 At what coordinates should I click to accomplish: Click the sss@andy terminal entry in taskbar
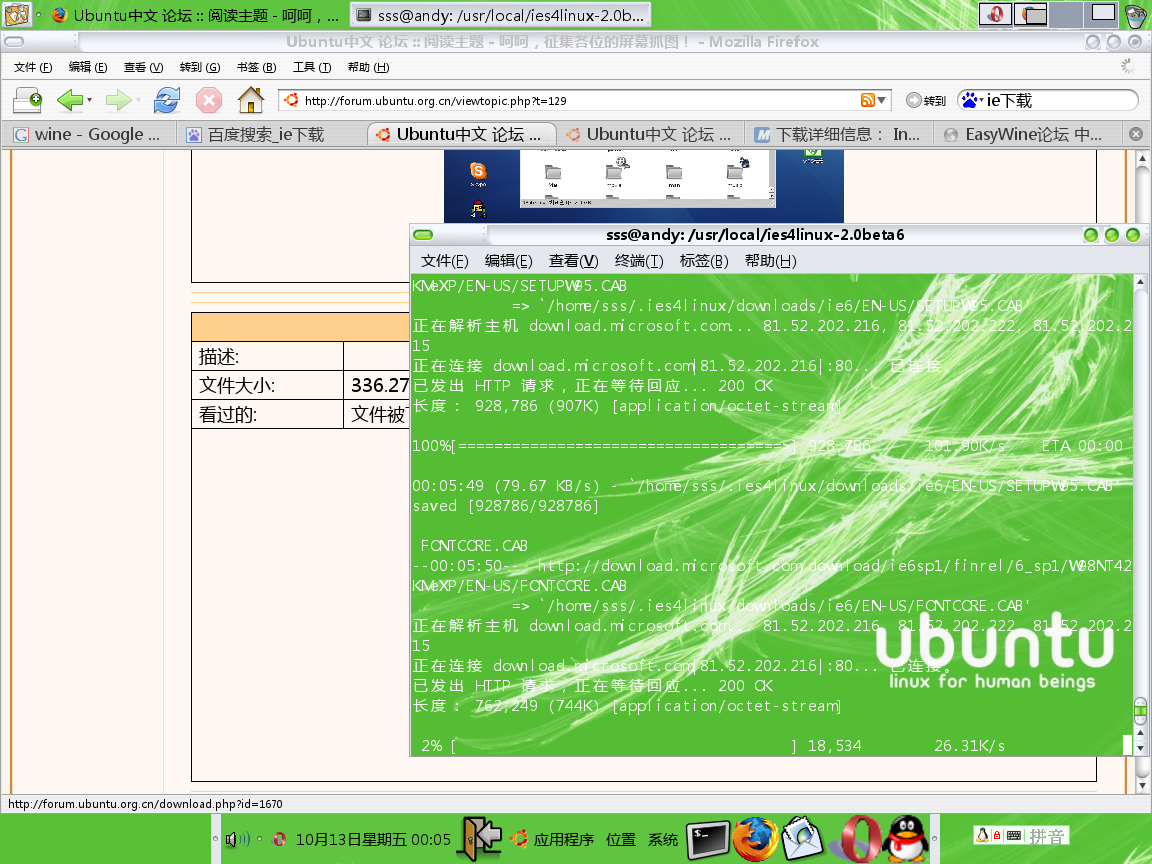click(501, 15)
